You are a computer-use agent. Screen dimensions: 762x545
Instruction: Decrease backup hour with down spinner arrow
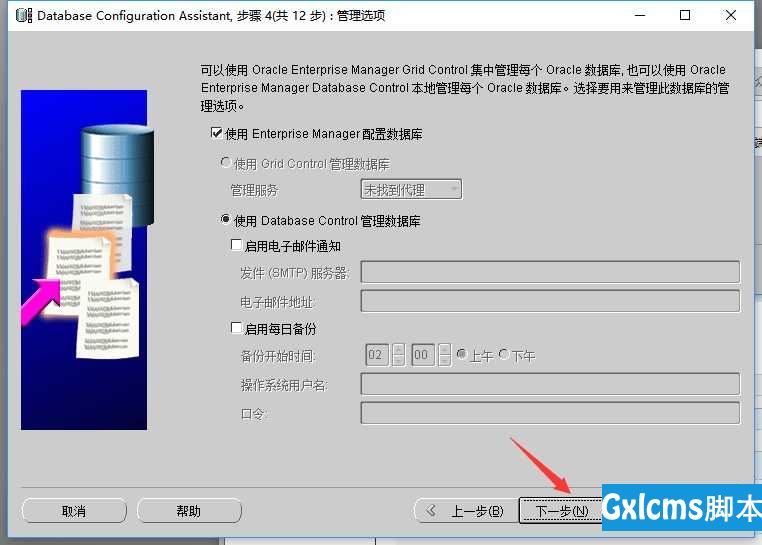tap(398, 361)
